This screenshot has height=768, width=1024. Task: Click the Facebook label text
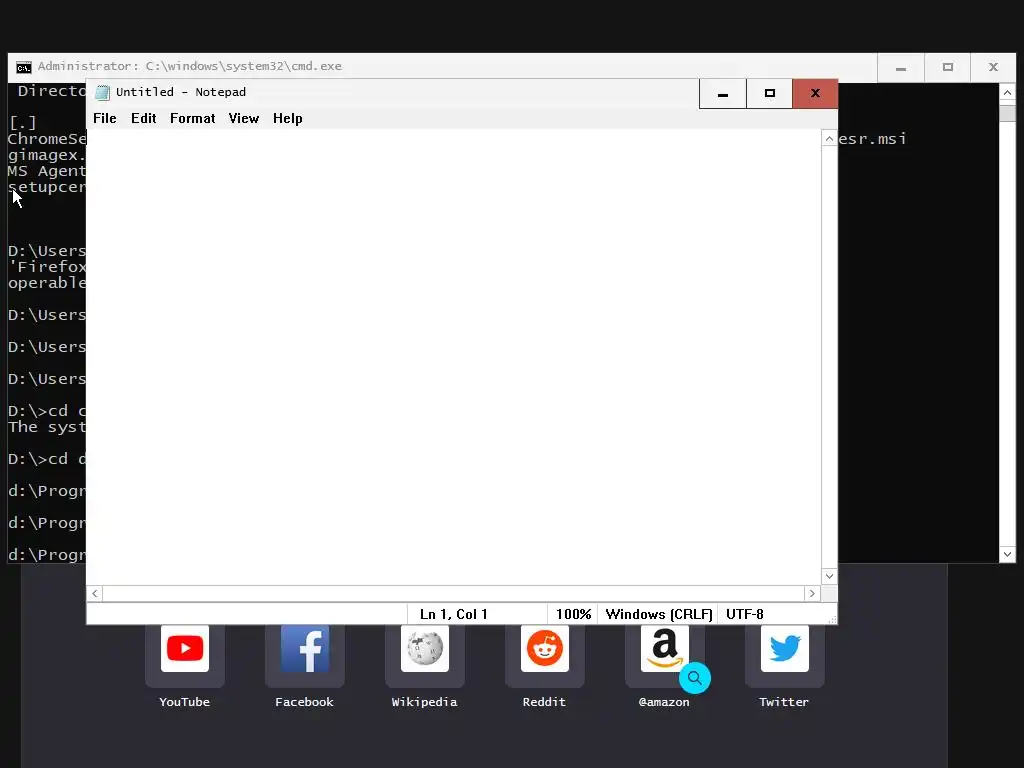[304, 702]
